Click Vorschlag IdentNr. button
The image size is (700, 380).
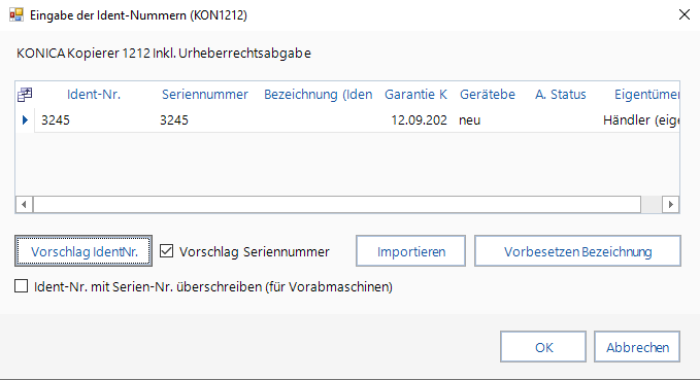[x=83, y=251]
